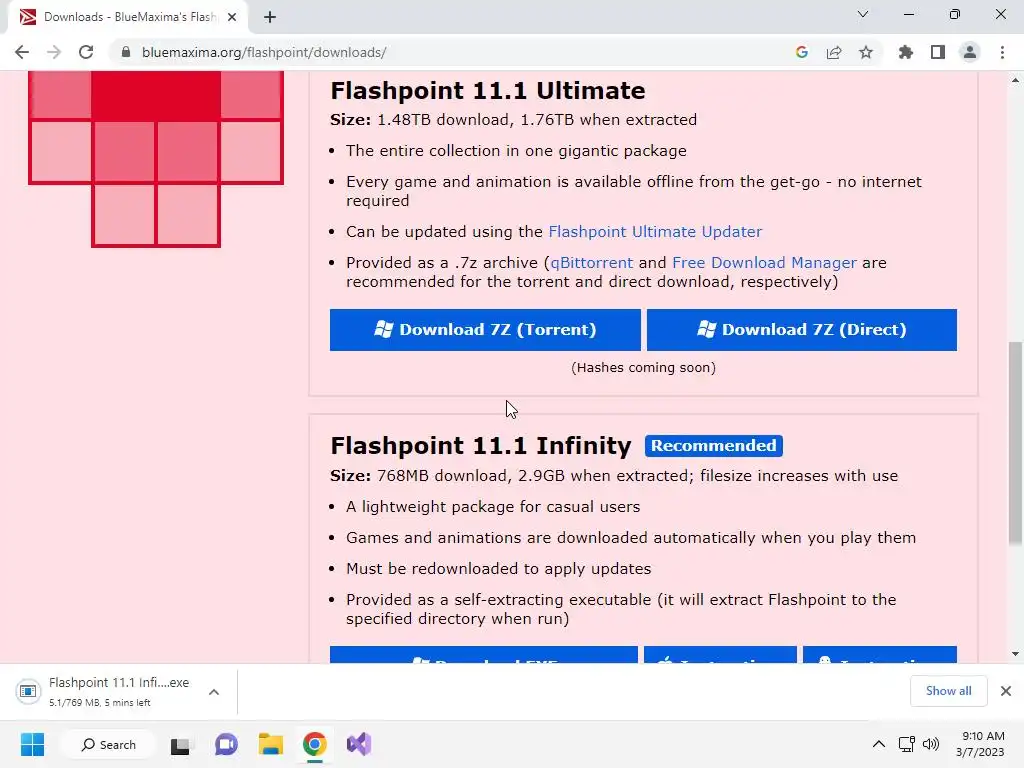
Task: Click the "1.48TB download, 1.76TB when extracted" size text
Action: pyautogui.click(x=537, y=120)
